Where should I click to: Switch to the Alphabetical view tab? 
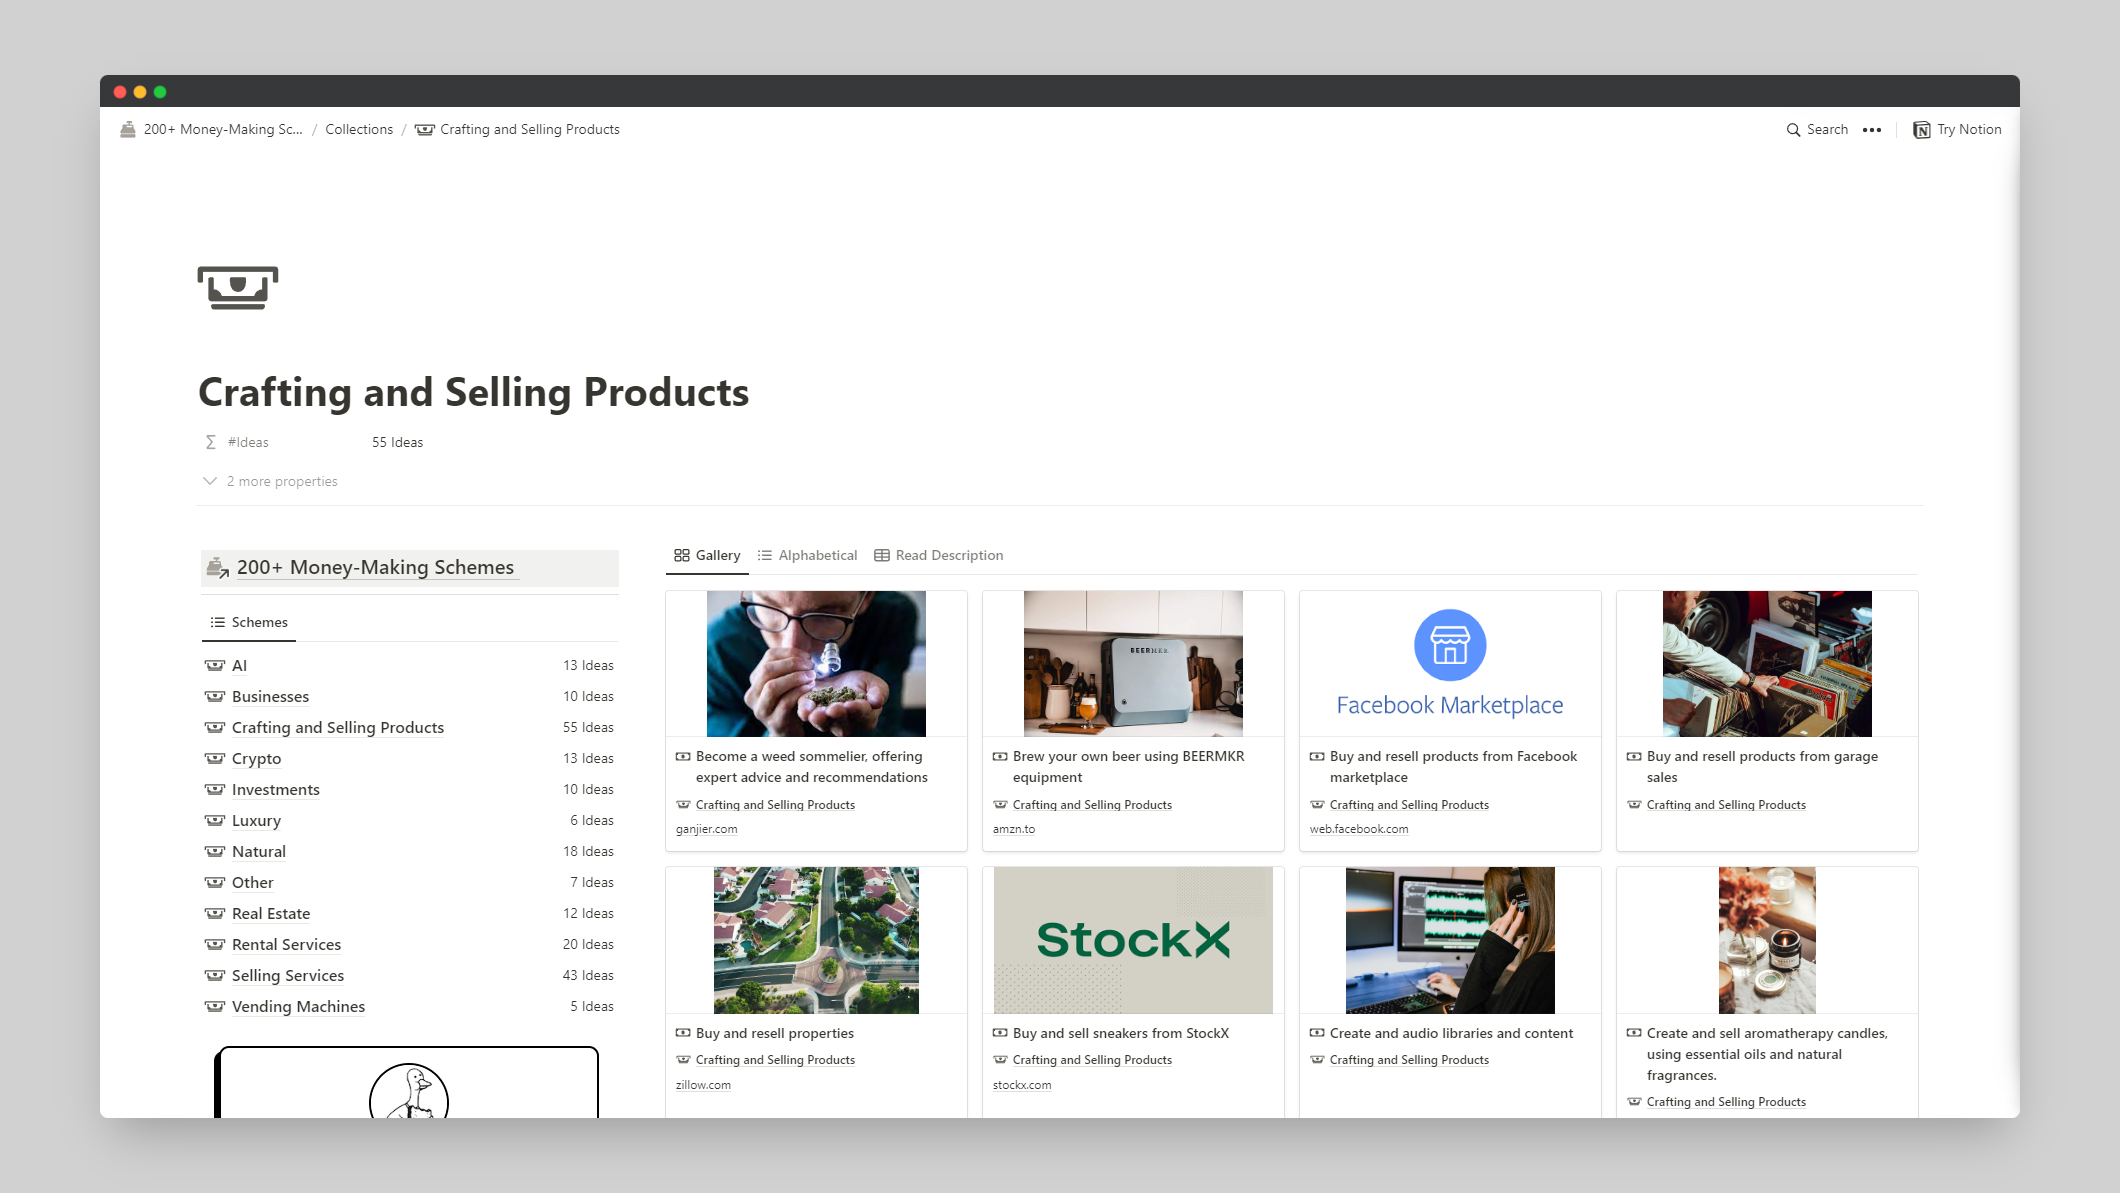[x=807, y=555]
